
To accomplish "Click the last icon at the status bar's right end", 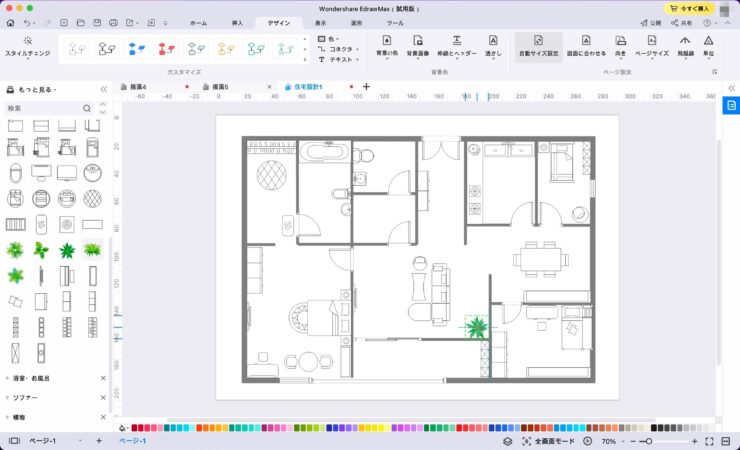I will coord(726,441).
